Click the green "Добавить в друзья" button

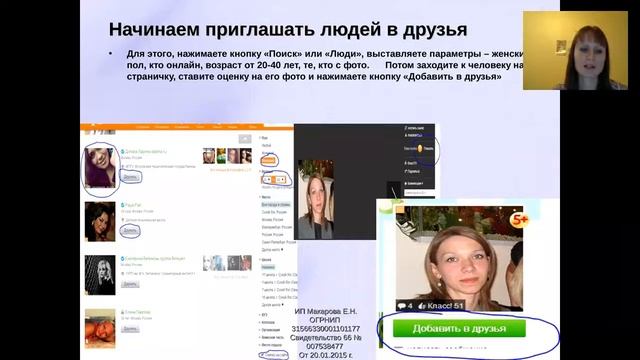(459, 329)
